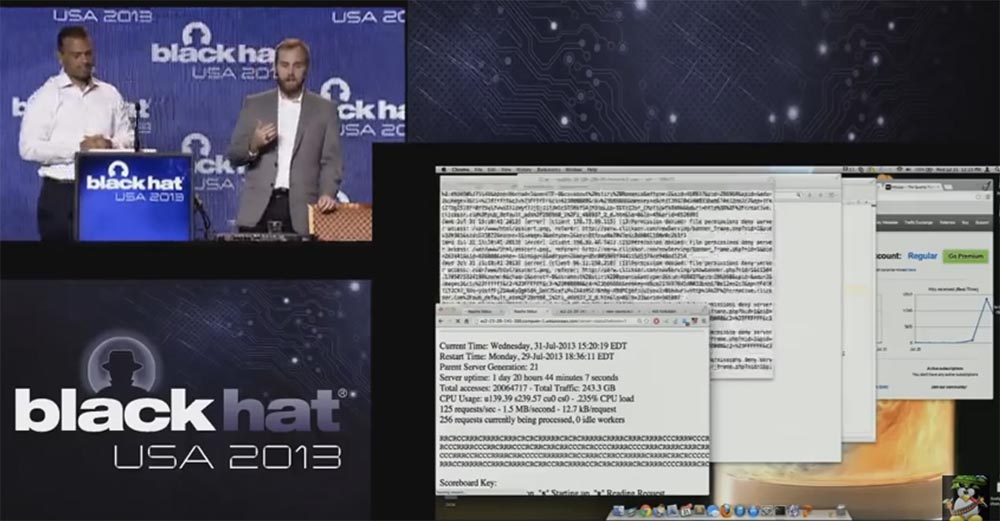Open the VLC cone icon in the Dock
Screen dimensions: 1000x521
(807, 511)
